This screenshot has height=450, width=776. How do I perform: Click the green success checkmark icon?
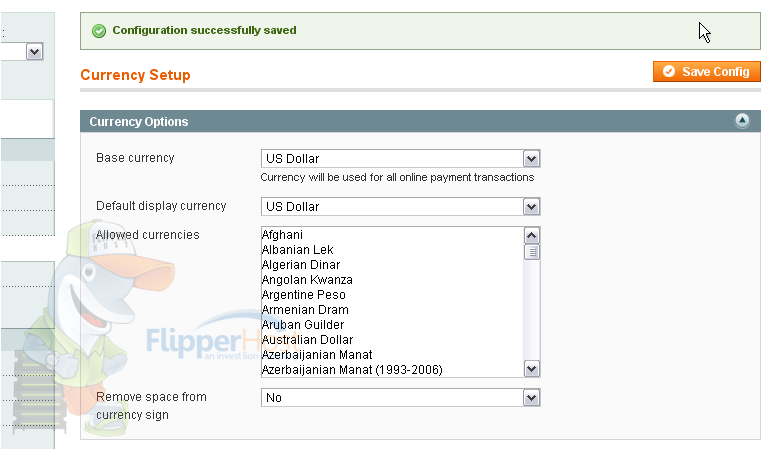tap(99, 31)
